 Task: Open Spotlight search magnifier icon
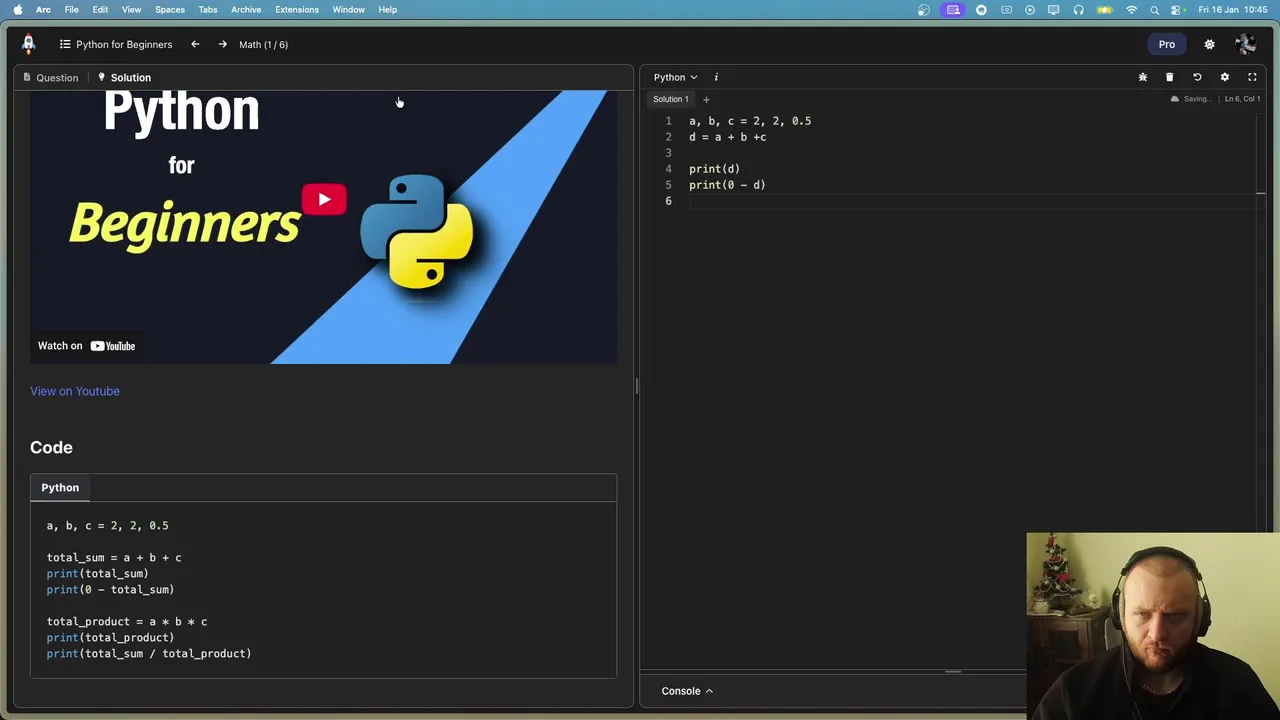[x=1155, y=10]
